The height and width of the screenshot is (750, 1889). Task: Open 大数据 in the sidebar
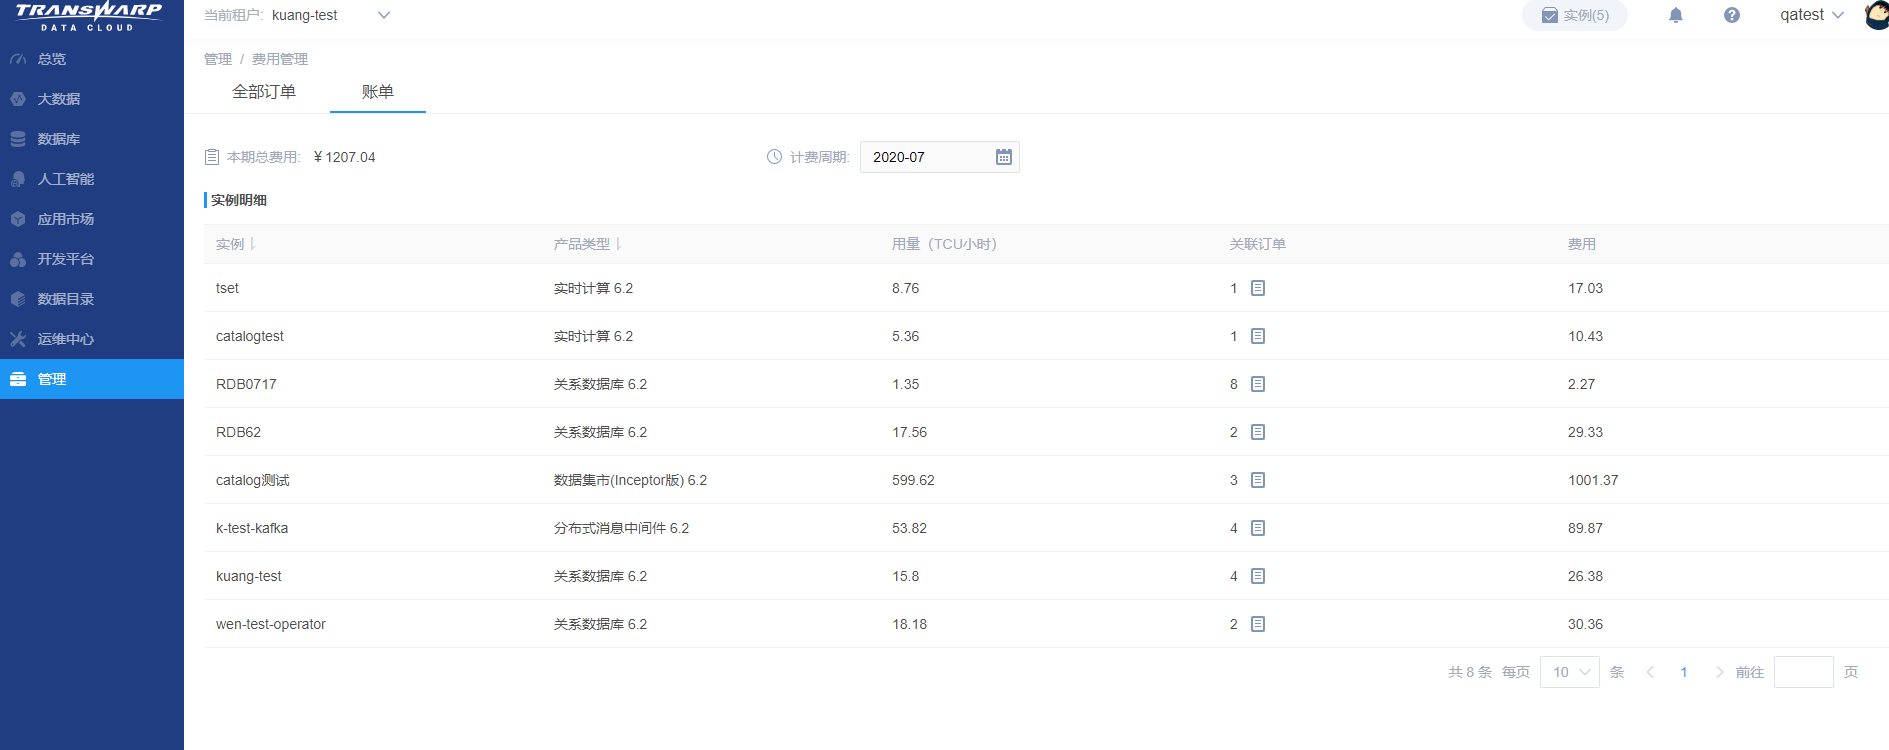(92, 99)
